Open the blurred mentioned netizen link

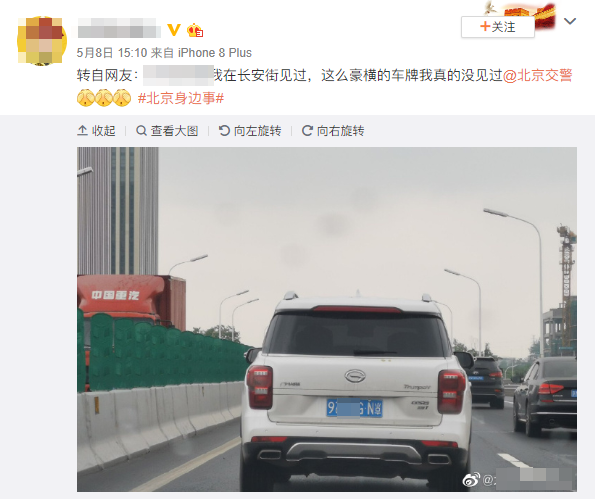pos(178,76)
